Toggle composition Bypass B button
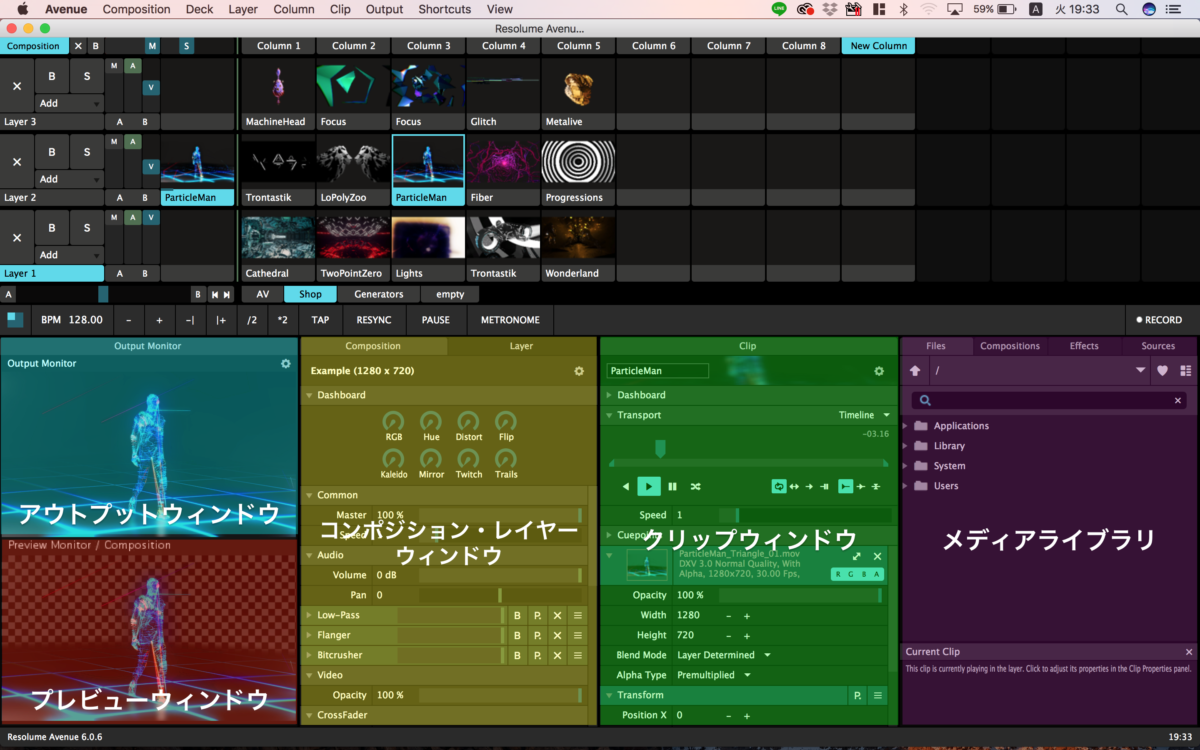The image size is (1200, 750). click(x=96, y=46)
